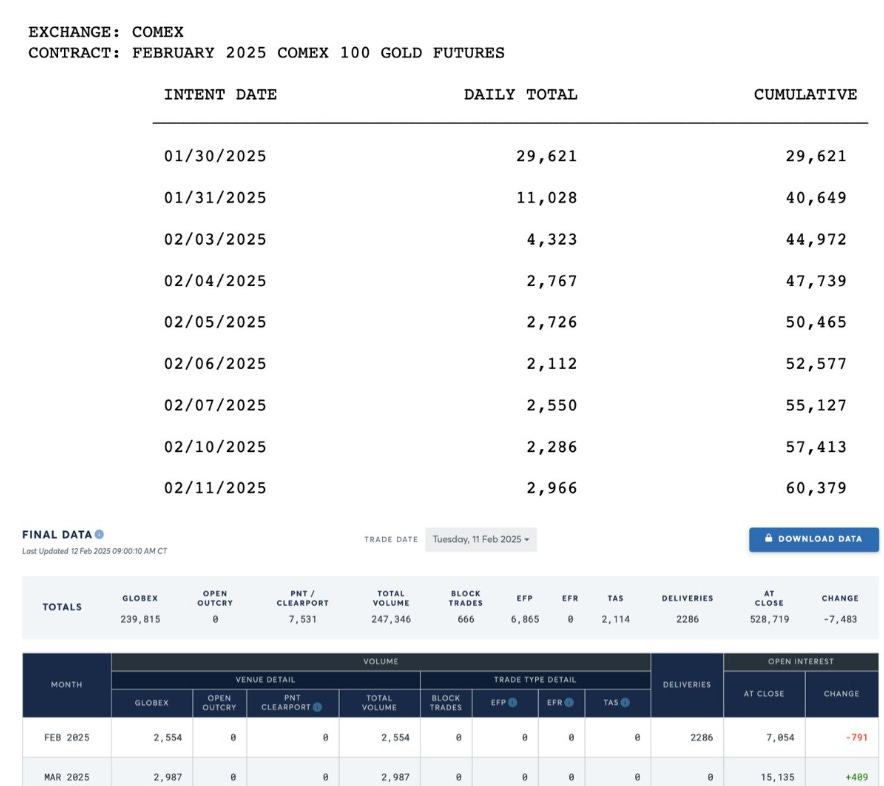Click the Month column header

[66, 684]
